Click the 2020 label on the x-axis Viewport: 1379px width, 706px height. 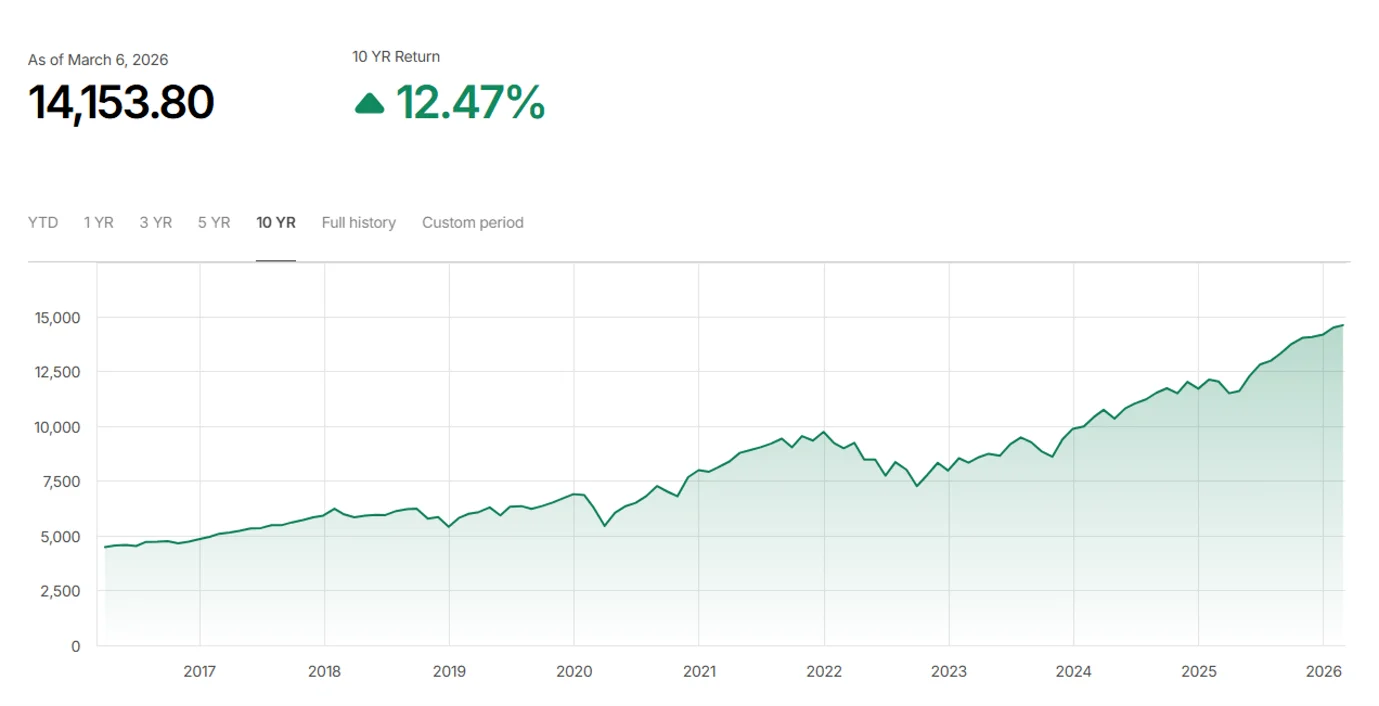click(x=574, y=671)
